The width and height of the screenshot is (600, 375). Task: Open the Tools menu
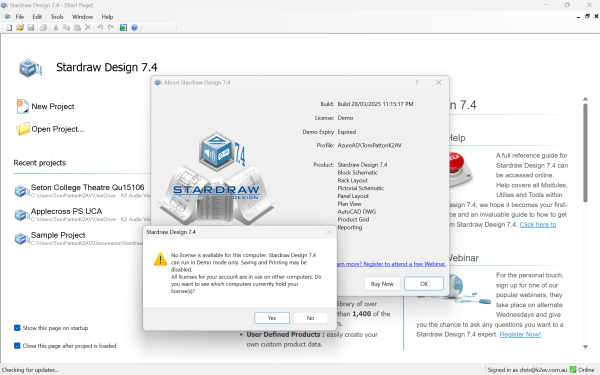click(57, 17)
